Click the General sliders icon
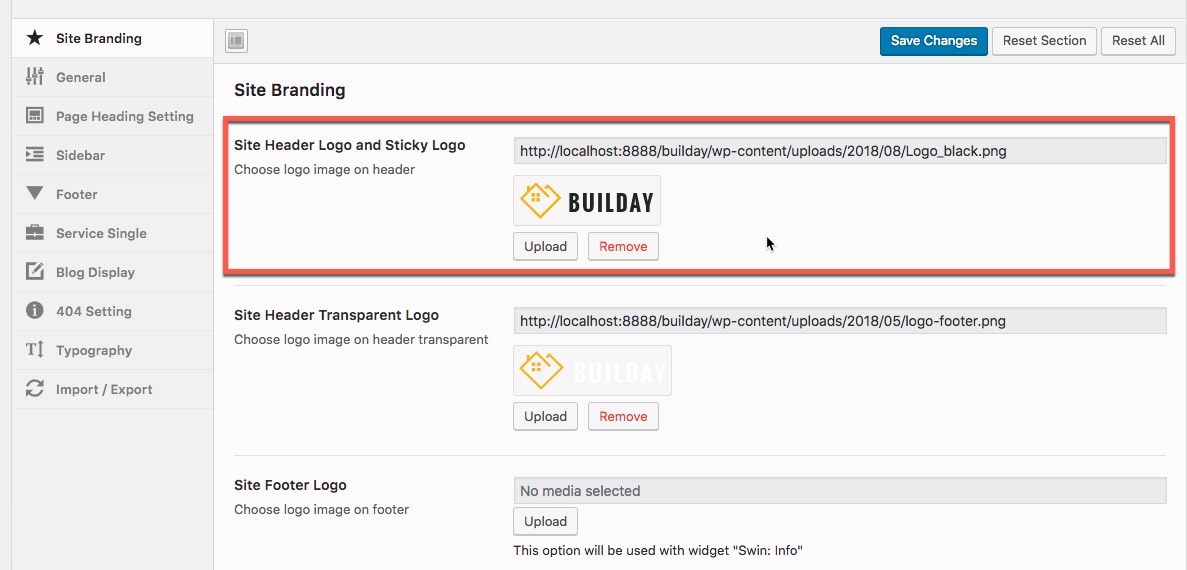The height and width of the screenshot is (570, 1187). click(x=35, y=77)
